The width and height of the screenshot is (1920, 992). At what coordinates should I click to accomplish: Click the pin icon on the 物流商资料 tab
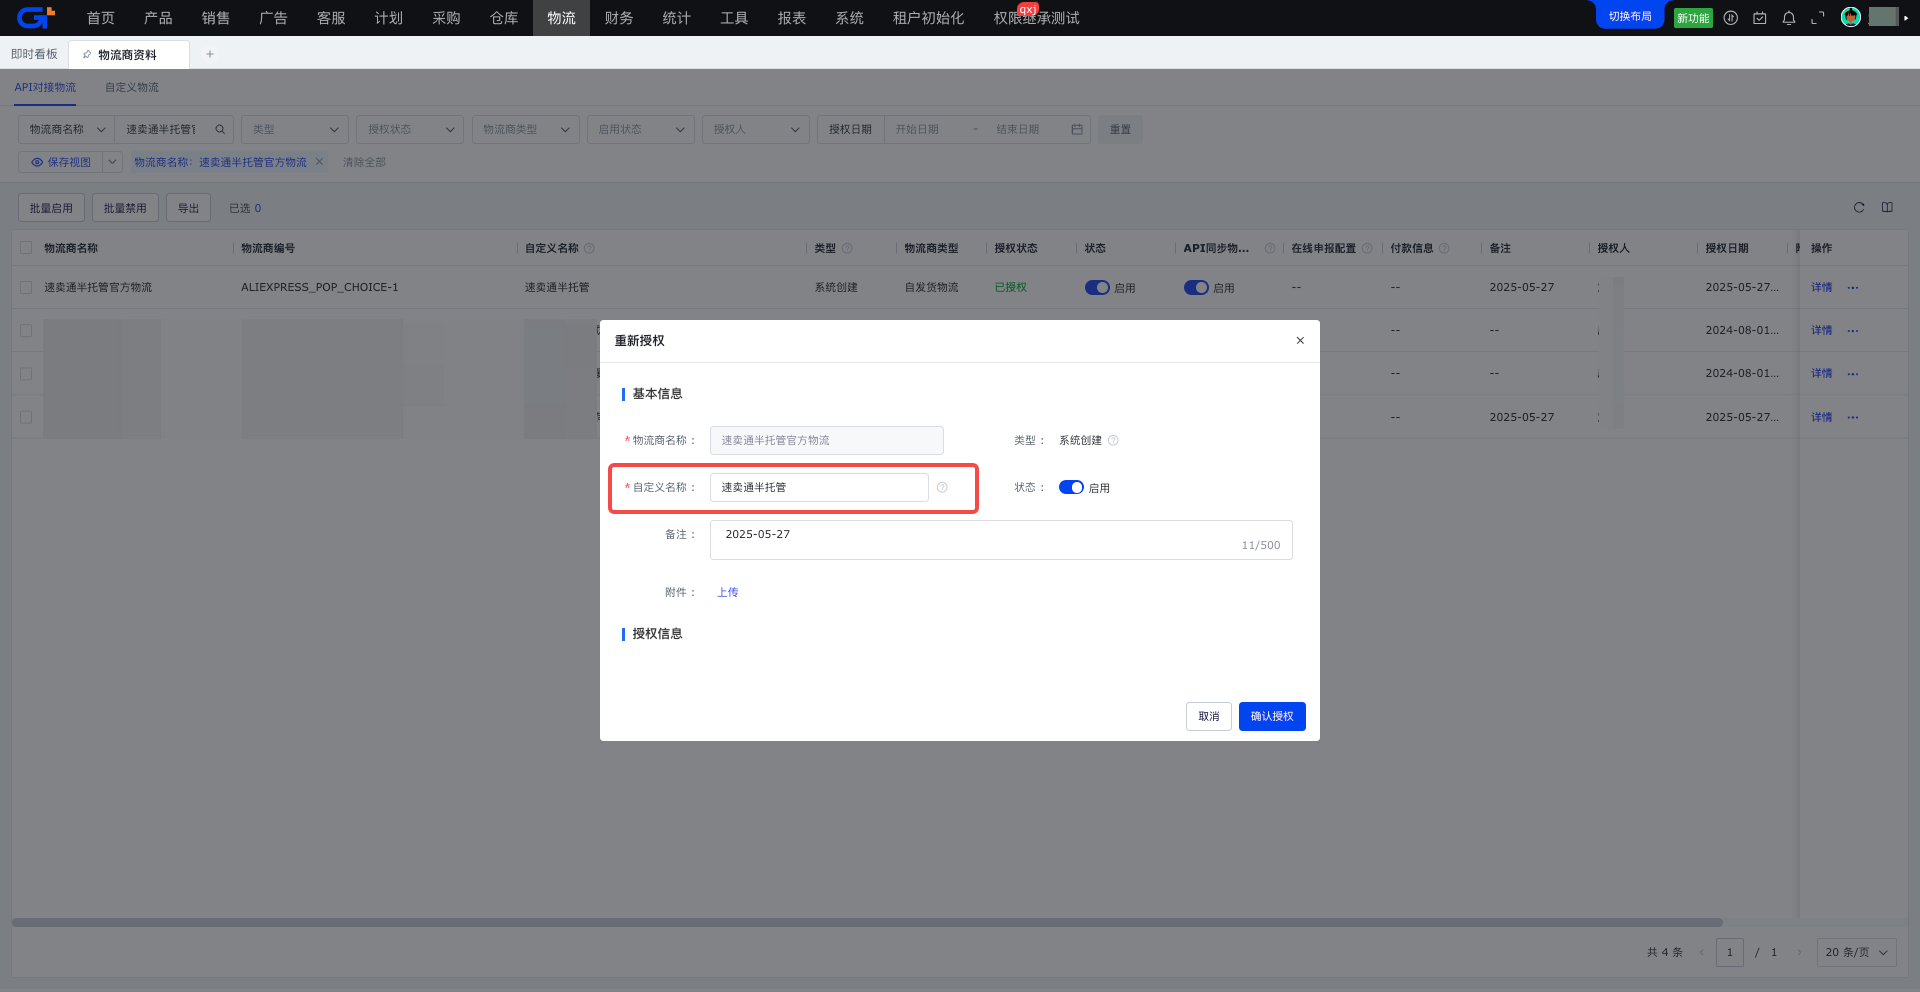(x=87, y=54)
